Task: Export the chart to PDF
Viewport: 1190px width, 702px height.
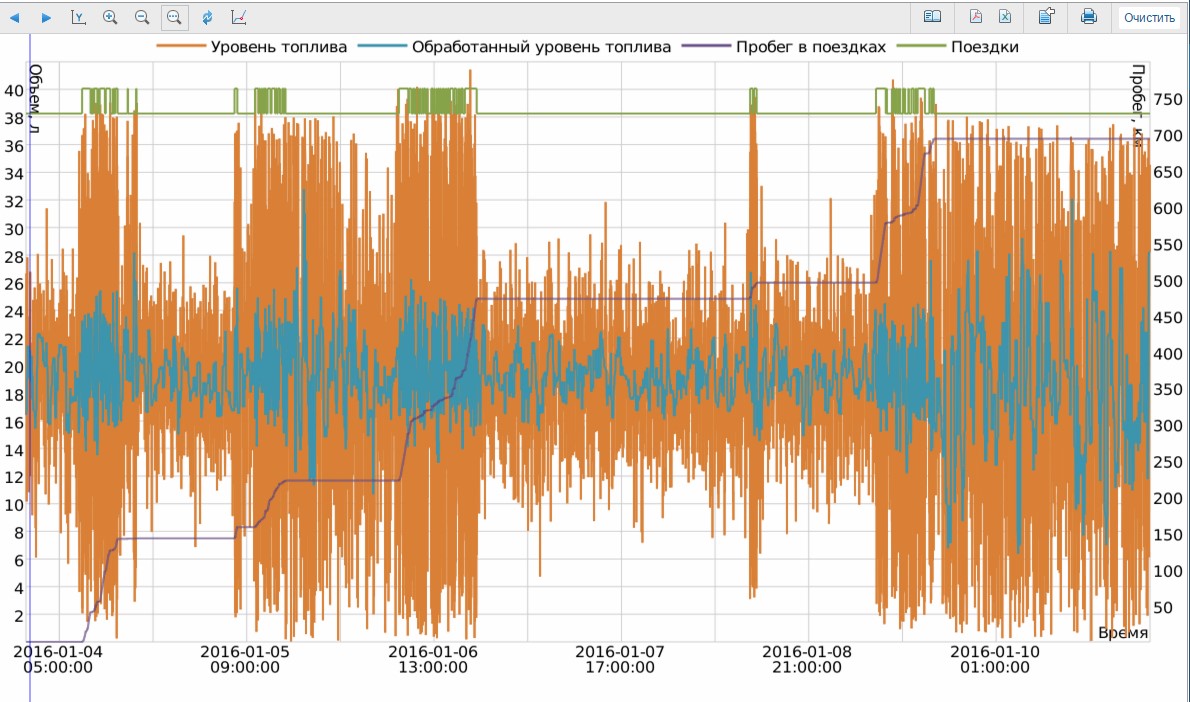Action: click(x=975, y=17)
